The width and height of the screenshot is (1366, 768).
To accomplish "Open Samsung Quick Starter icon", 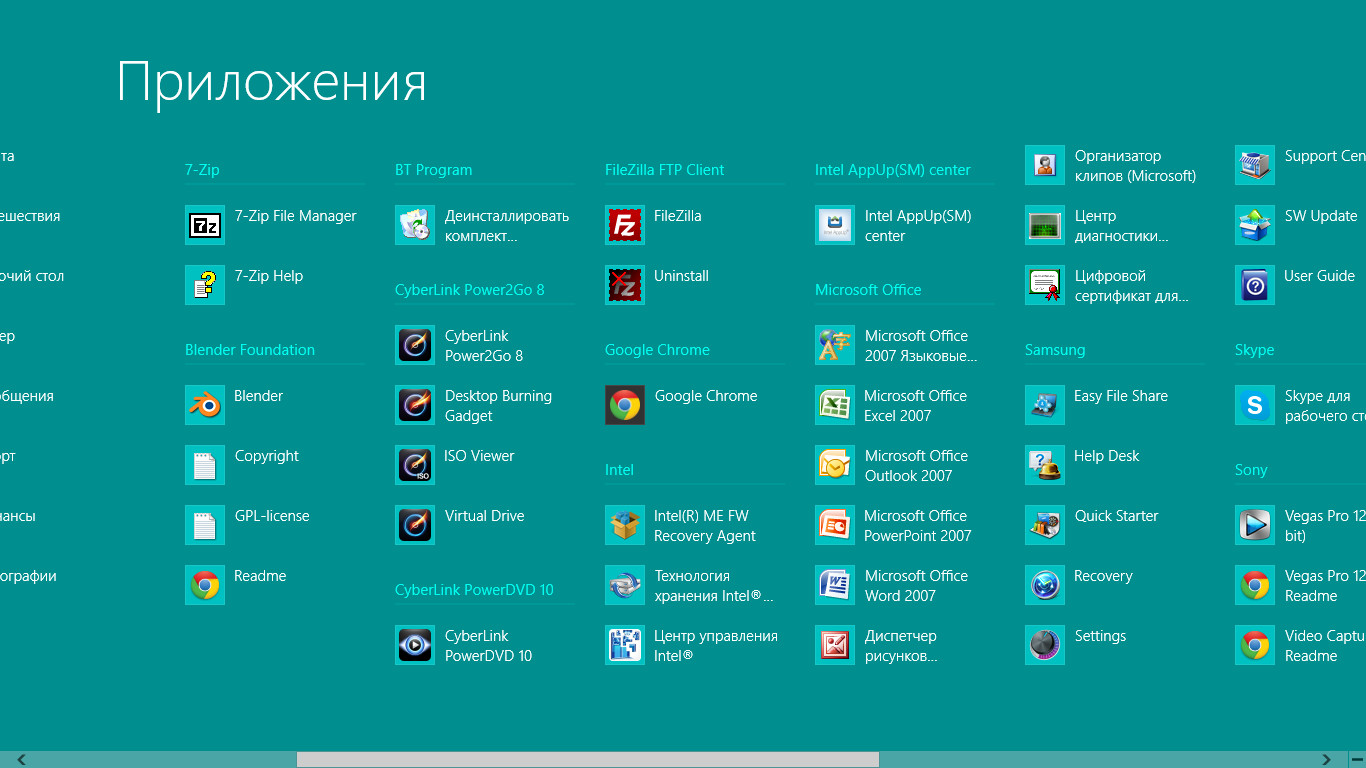I will point(1045,525).
